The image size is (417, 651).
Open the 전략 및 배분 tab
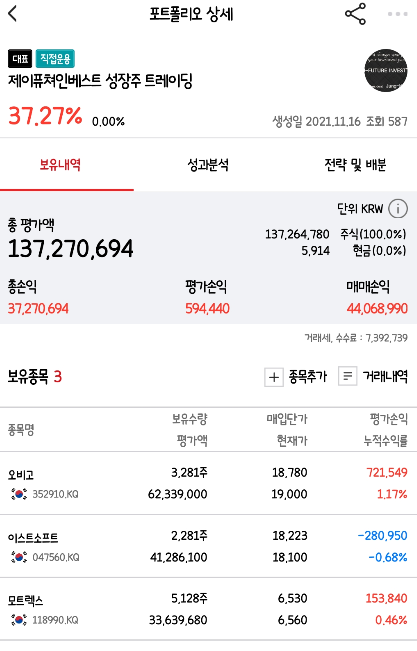click(x=356, y=165)
